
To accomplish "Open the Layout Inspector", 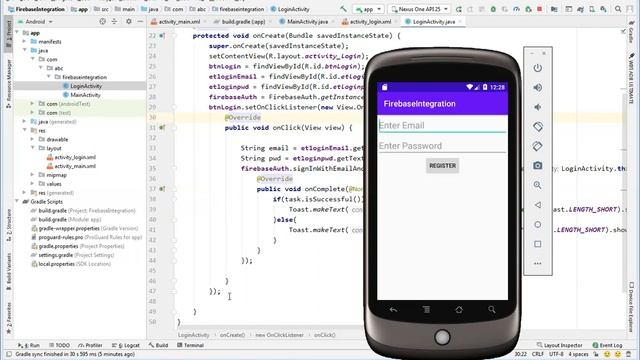I will click(560, 345).
